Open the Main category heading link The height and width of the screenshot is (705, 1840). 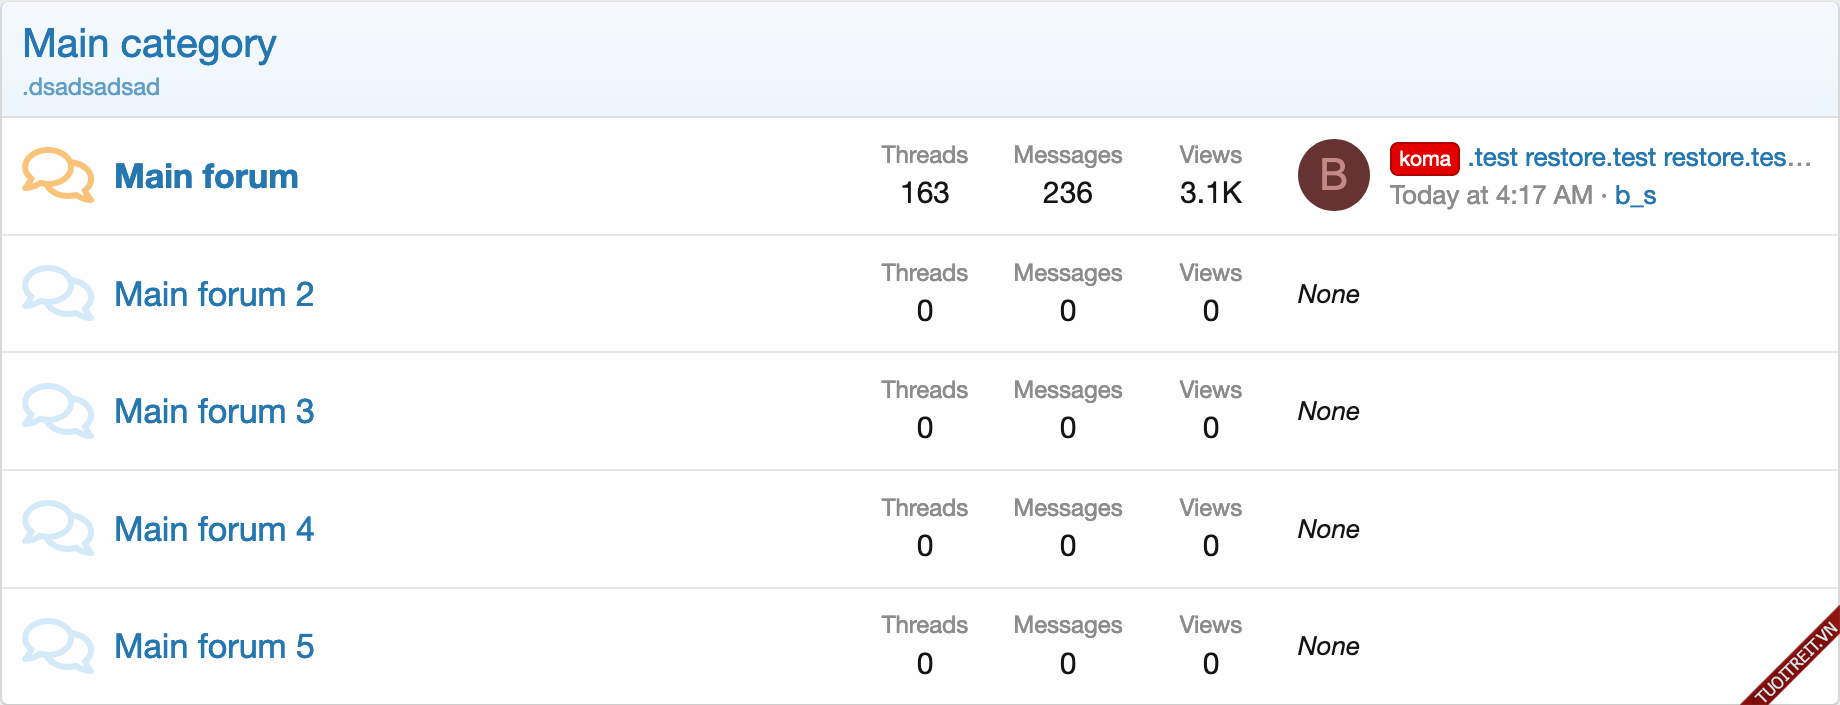point(149,44)
